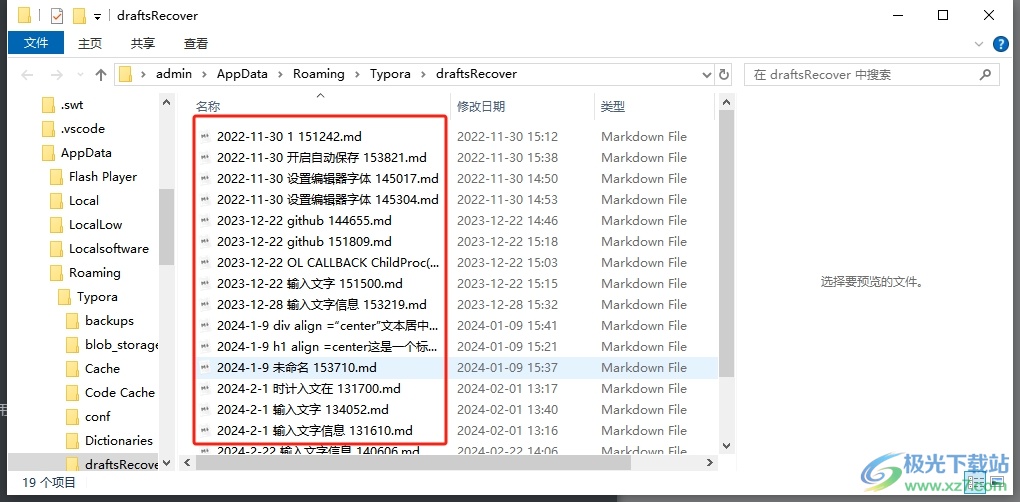Select file 2023-12-22 github 144655.md
The image size is (1020, 502).
click(x=304, y=220)
